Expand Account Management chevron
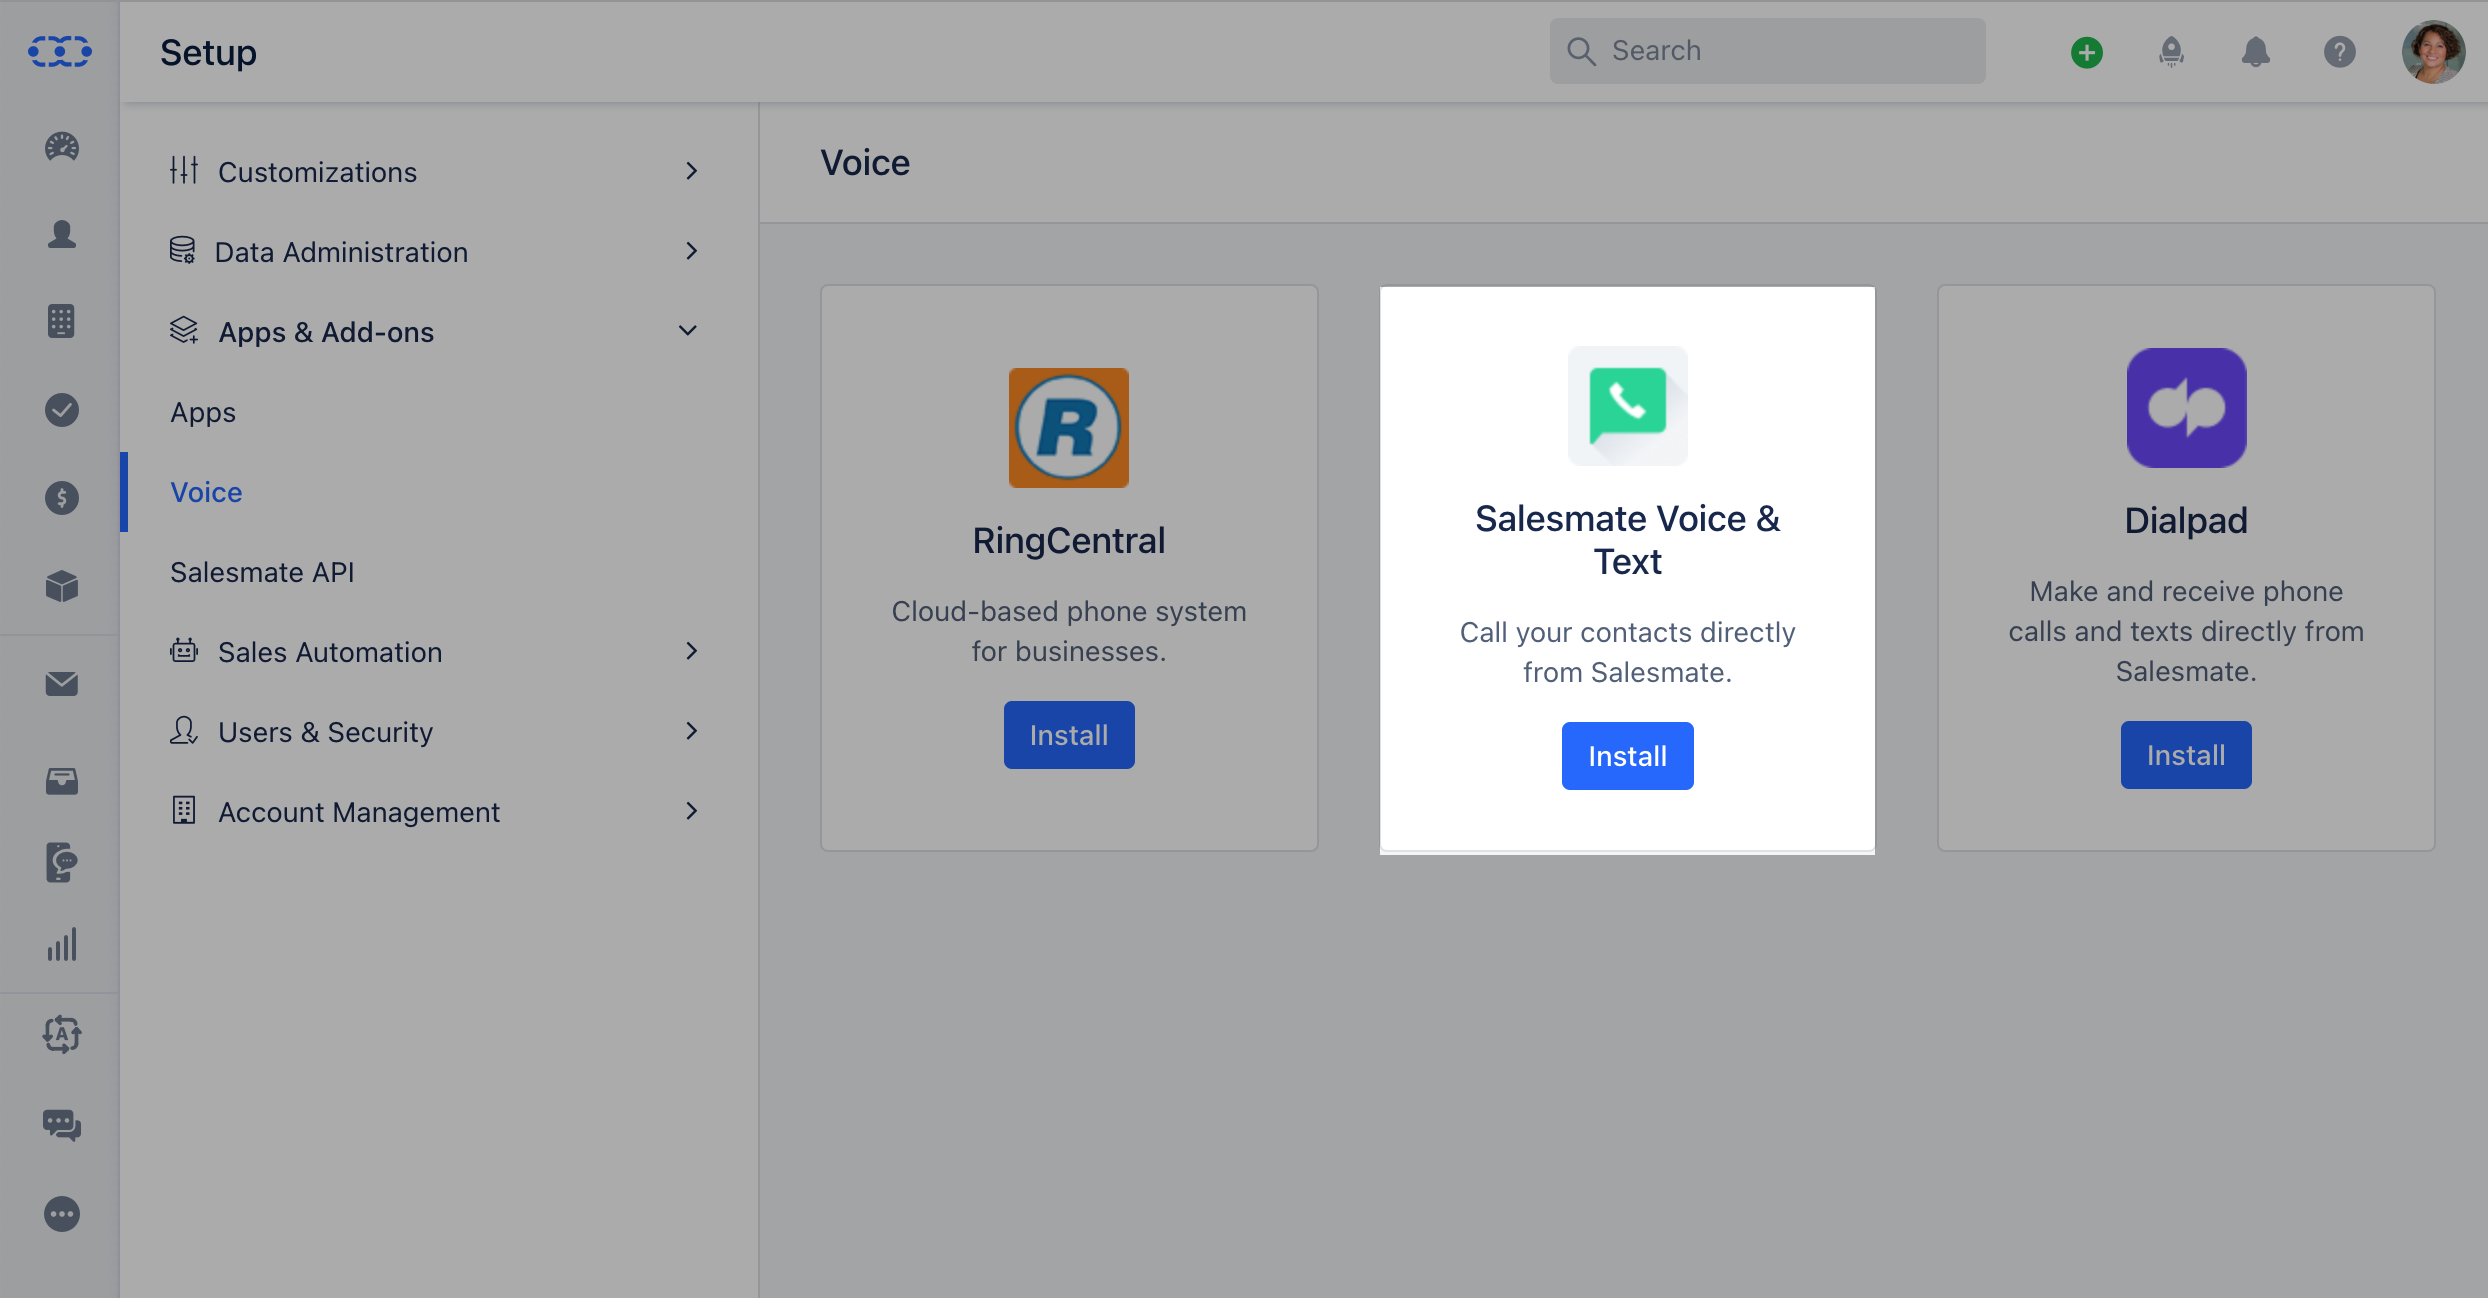 [x=692, y=811]
